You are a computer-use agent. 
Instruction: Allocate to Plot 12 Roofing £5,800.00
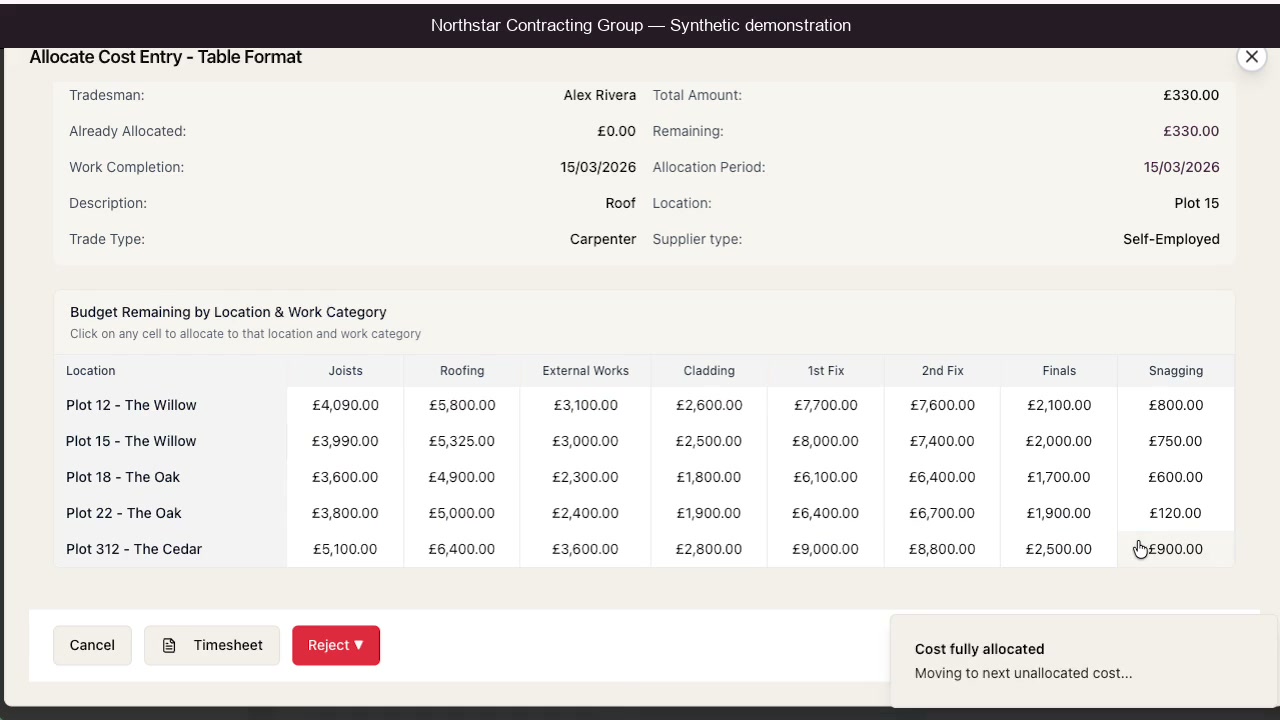462,405
